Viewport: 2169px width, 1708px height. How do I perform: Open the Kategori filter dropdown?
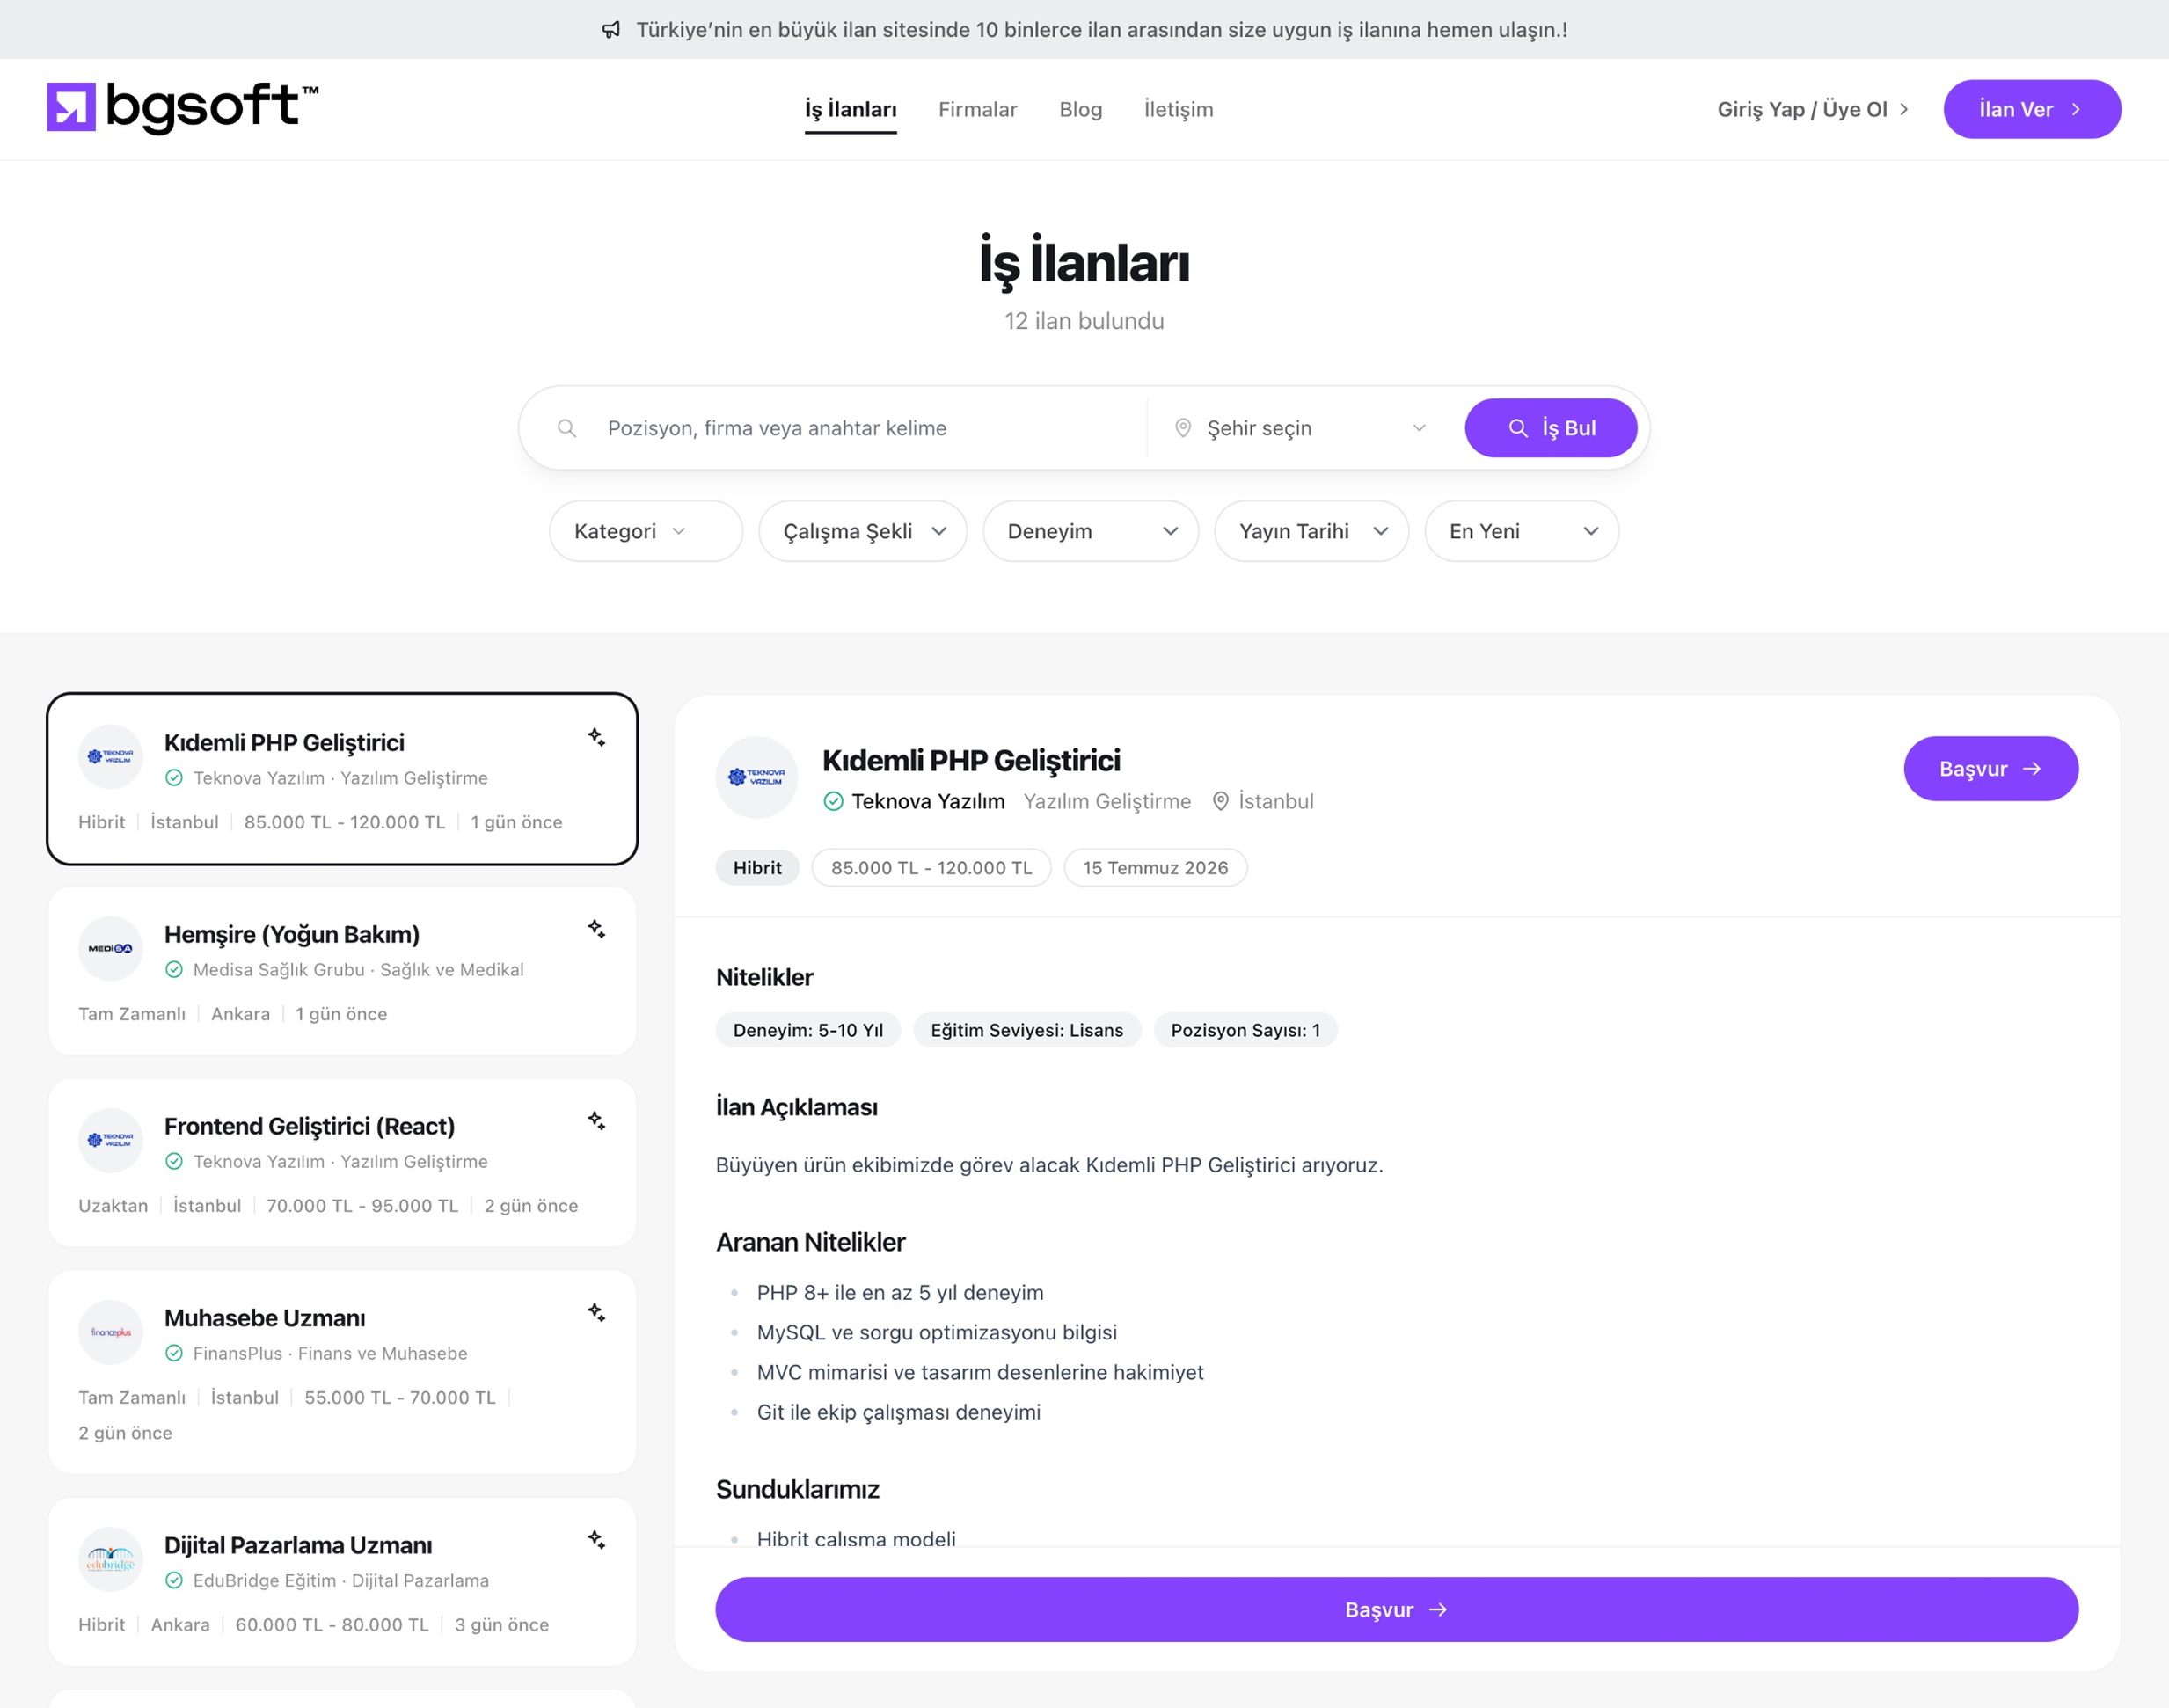646,531
